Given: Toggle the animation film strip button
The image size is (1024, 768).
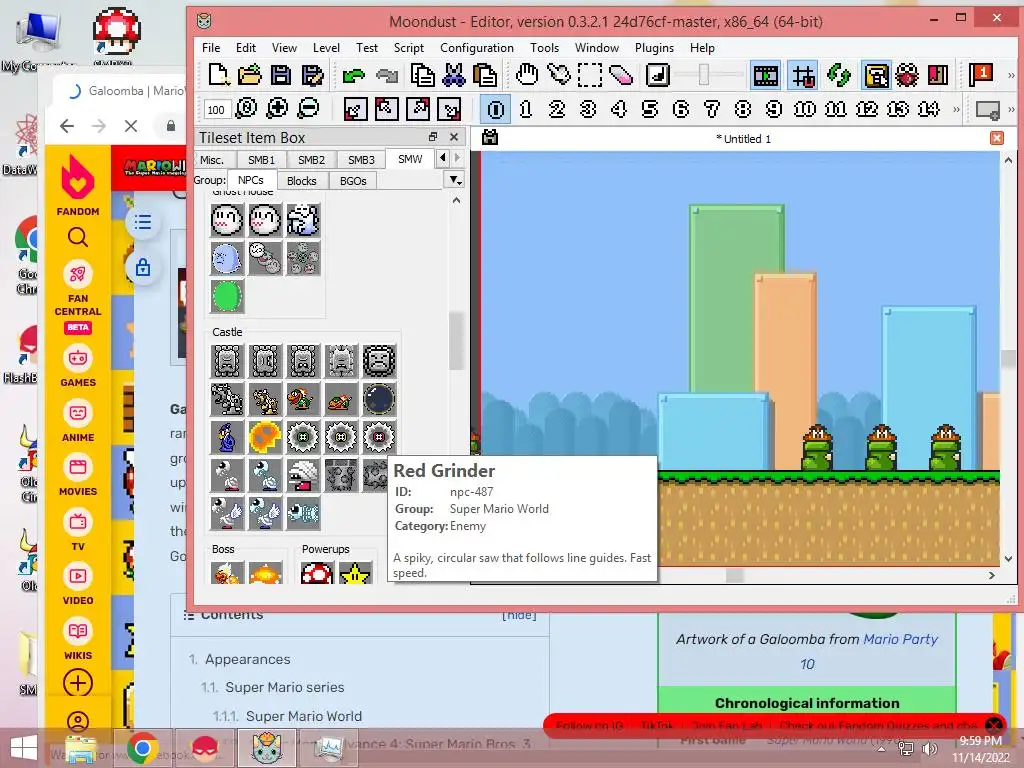Looking at the screenshot, I should 765,75.
